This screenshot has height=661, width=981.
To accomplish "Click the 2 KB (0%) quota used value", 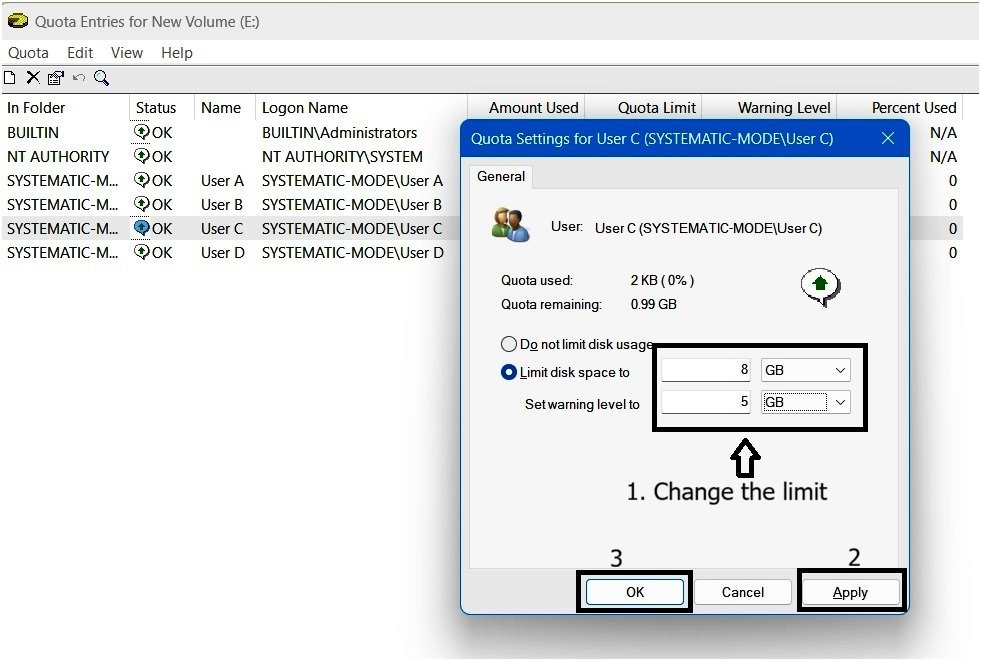I will point(662,280).
